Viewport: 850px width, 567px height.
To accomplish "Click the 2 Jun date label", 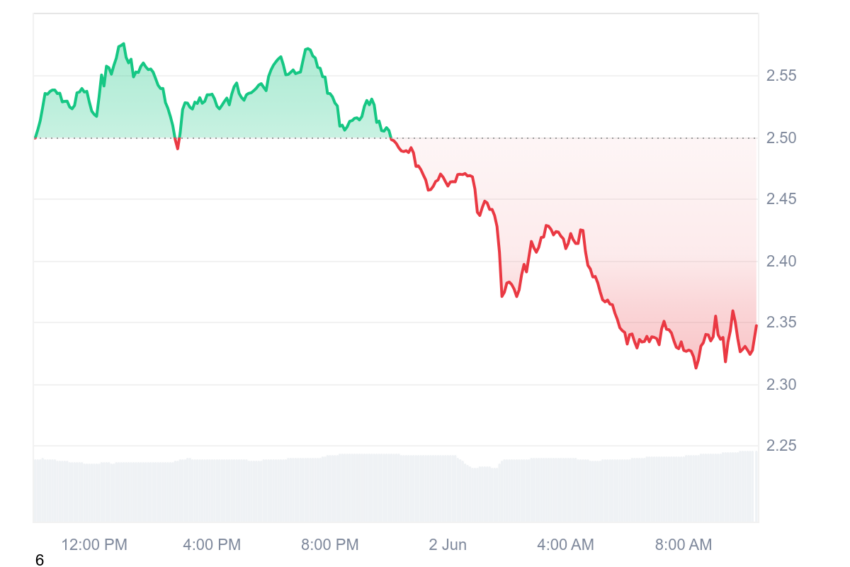I will (x=447, y=544).
